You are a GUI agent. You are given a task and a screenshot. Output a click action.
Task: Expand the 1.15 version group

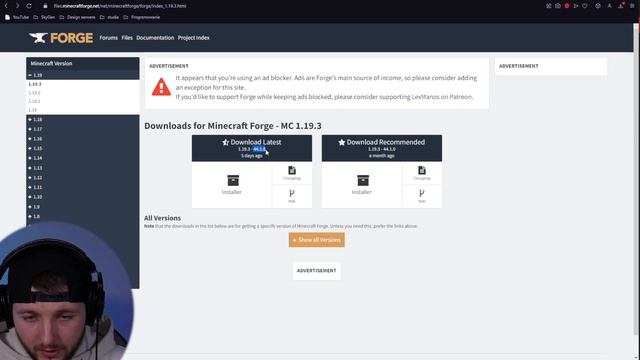35,149
